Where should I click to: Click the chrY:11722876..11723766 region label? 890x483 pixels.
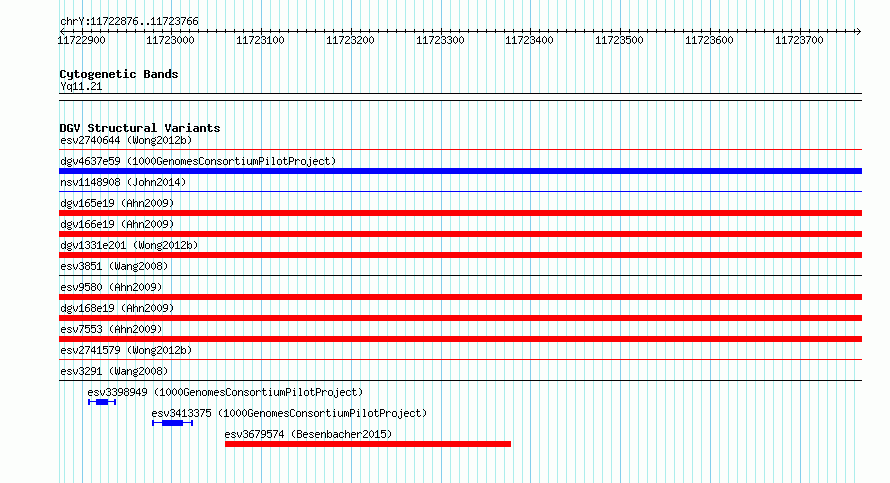click(129, 22)
